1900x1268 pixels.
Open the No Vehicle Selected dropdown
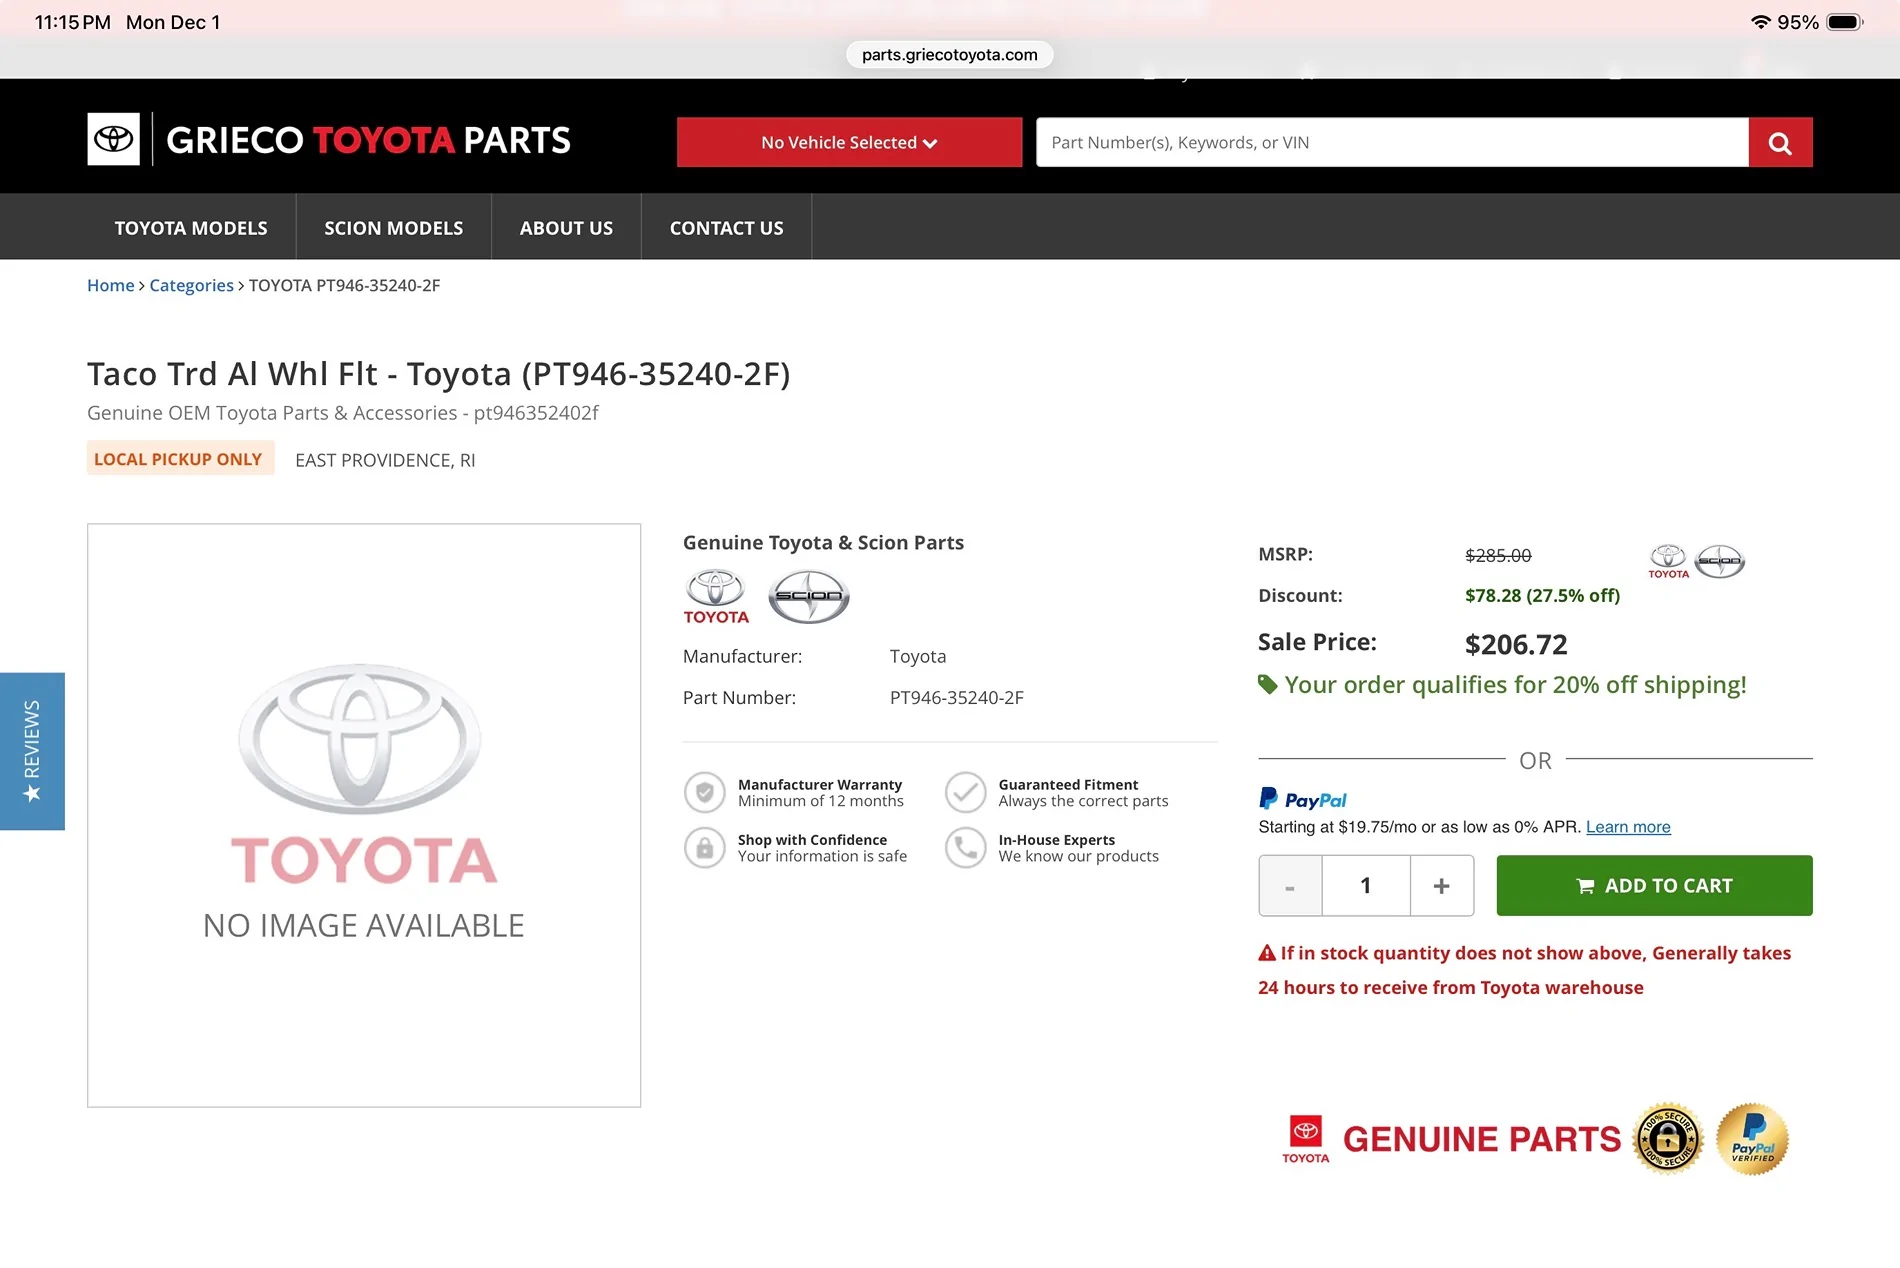(x=848, y=142)
